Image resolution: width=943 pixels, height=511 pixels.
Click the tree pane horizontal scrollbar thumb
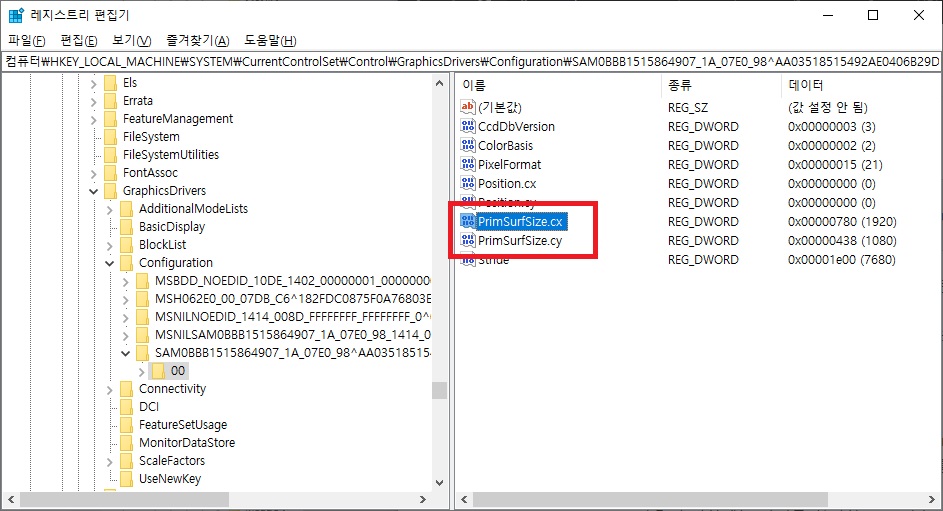pos(124,500)
